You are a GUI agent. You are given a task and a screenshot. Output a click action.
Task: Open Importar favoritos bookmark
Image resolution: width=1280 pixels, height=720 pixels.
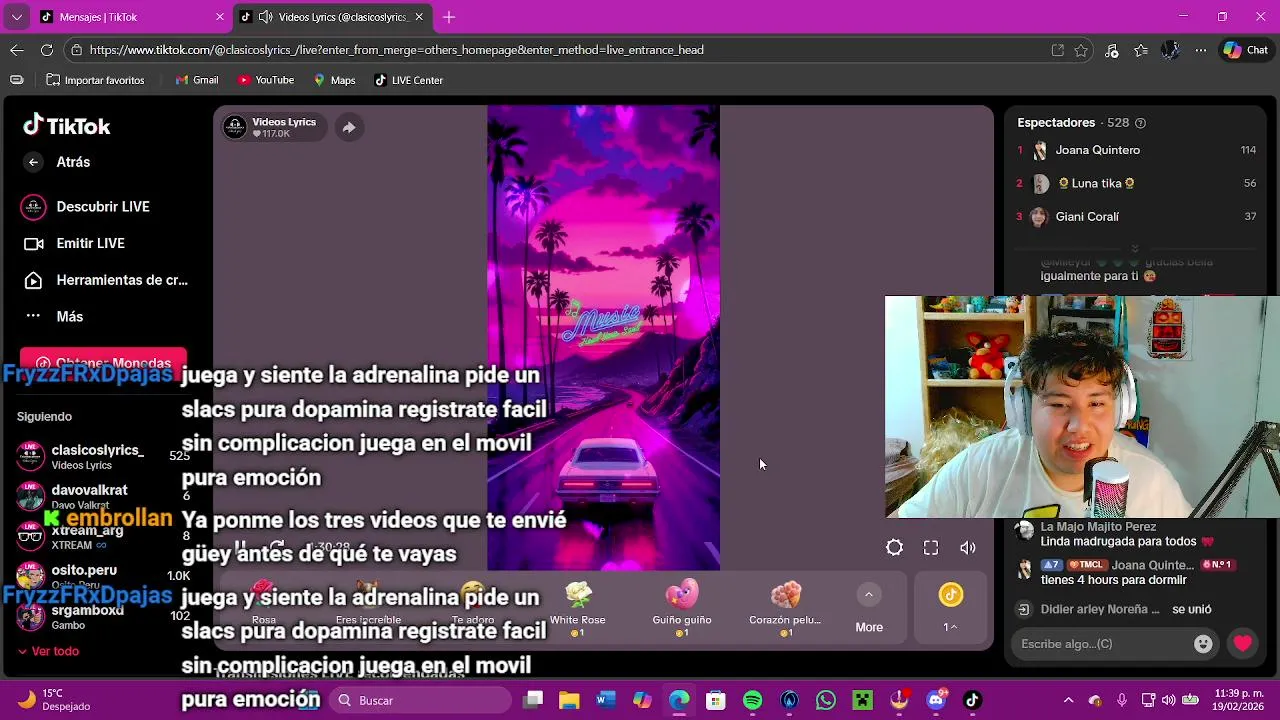click(95, 80)
